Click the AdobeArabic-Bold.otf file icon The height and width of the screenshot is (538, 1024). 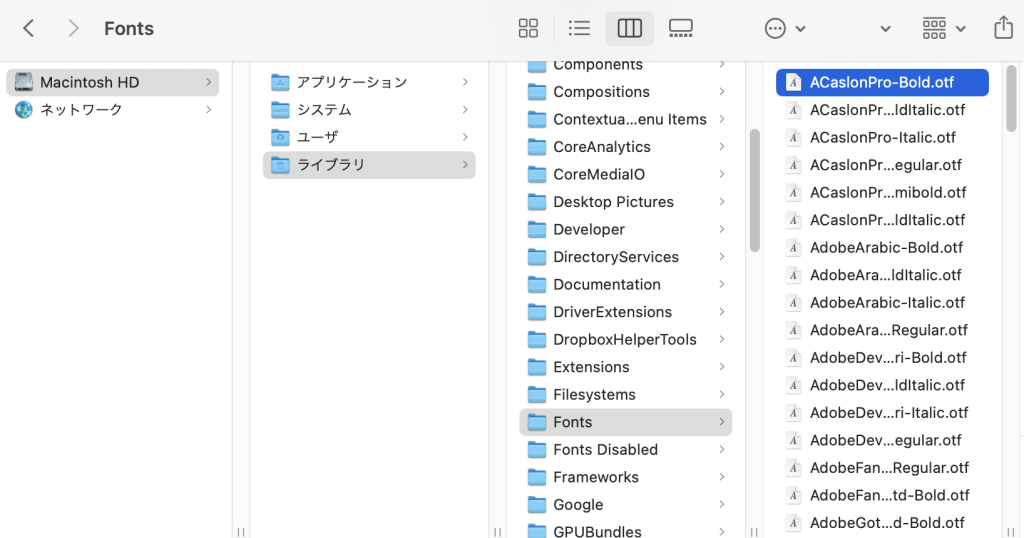pyautogui.click(x=793, y=247)
